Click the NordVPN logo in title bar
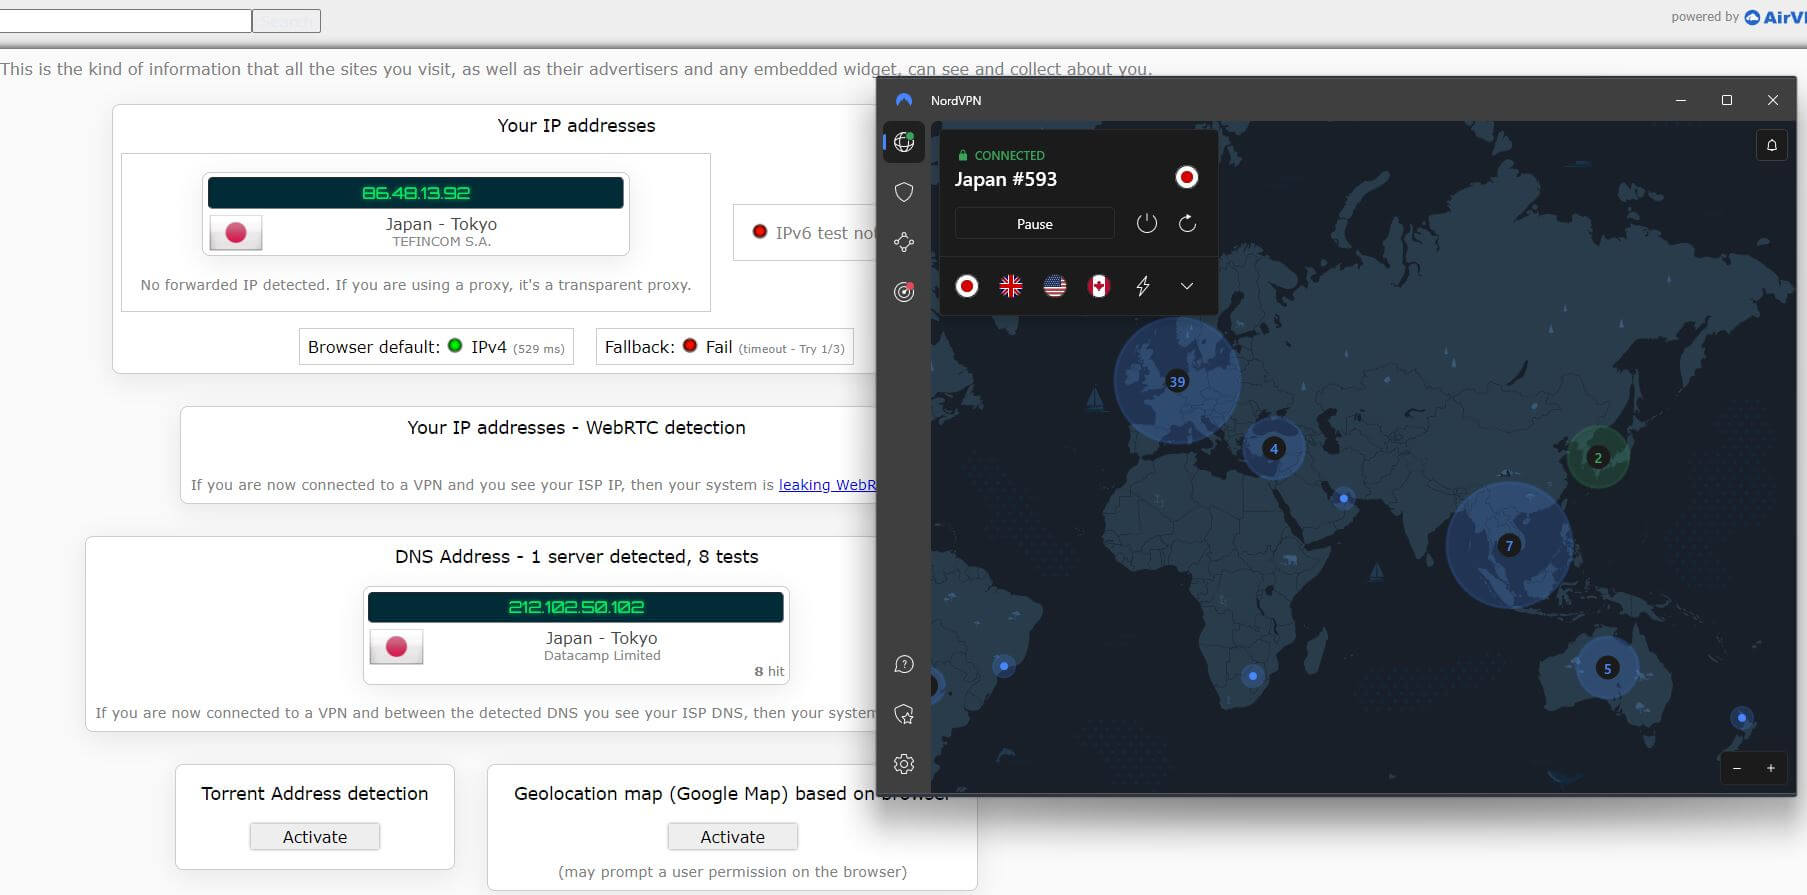This screenshot has width=1807, height=895. [x=904, y=100]
